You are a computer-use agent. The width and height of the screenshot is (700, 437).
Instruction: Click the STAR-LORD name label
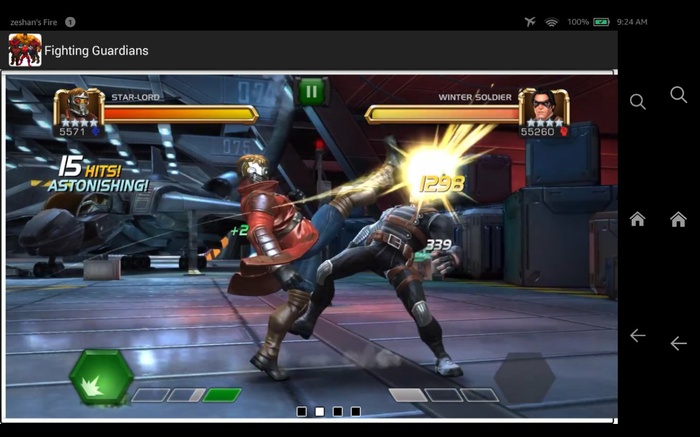pyautogui.click(x=135, y=97)
